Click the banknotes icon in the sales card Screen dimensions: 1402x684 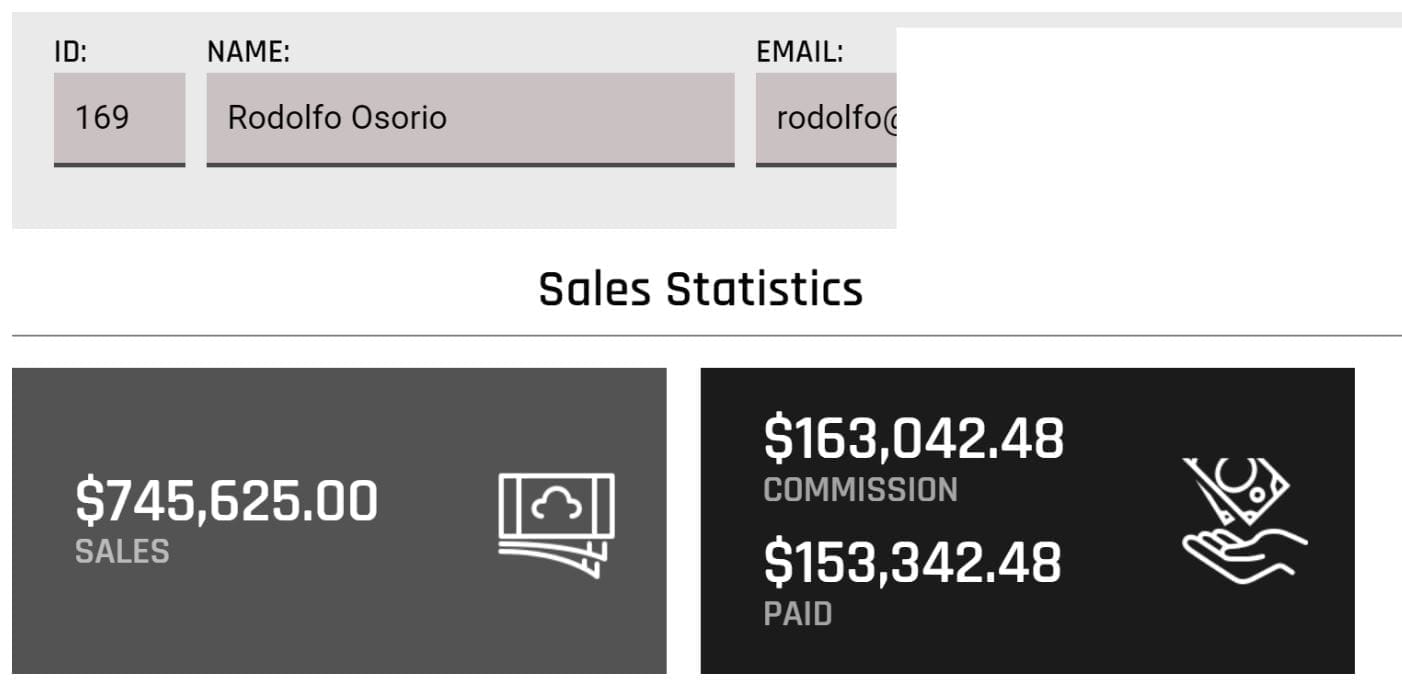(556, 525)
